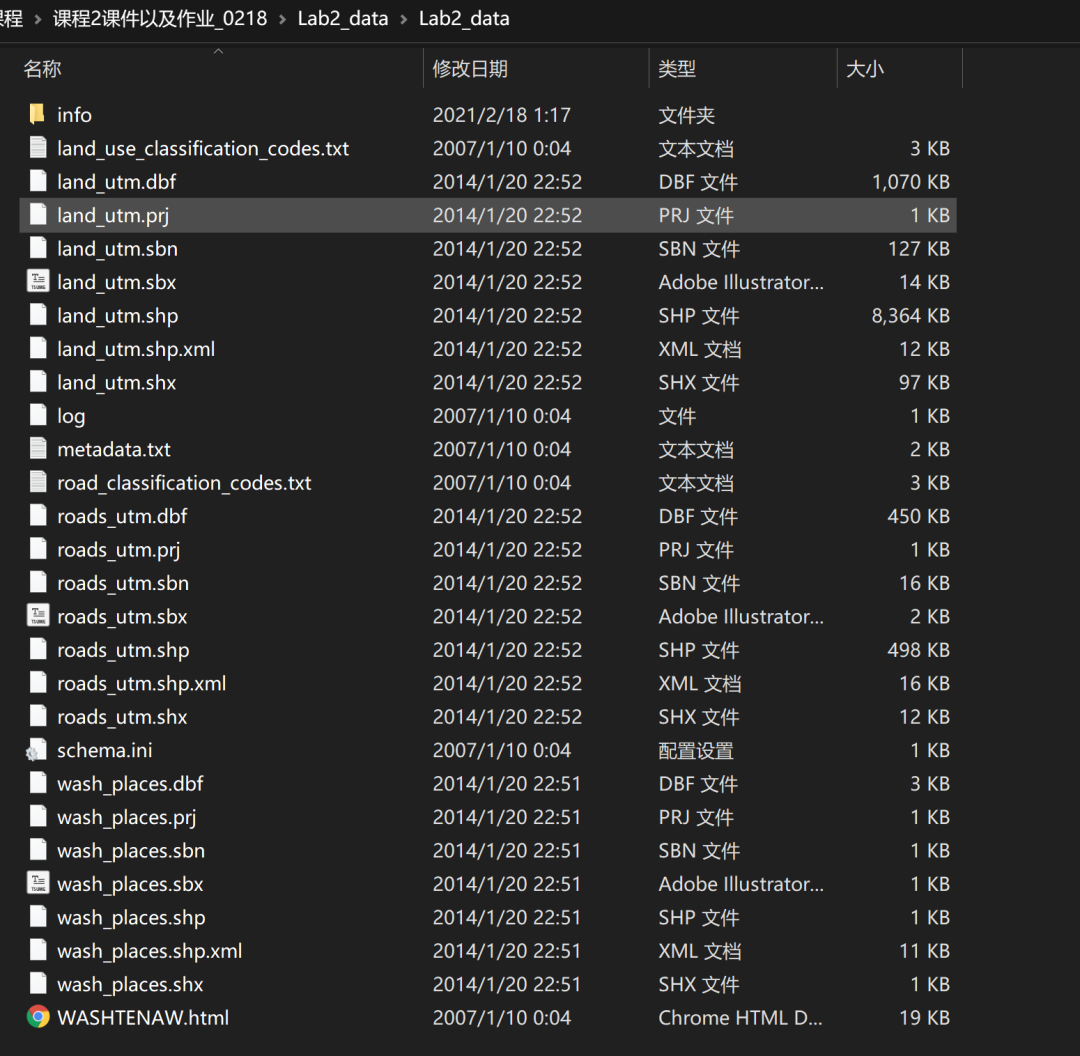Viewport: 1080px width, 1056px height.
Task: Sort files by the 名称 column header
Action: (x=42, y=69)
